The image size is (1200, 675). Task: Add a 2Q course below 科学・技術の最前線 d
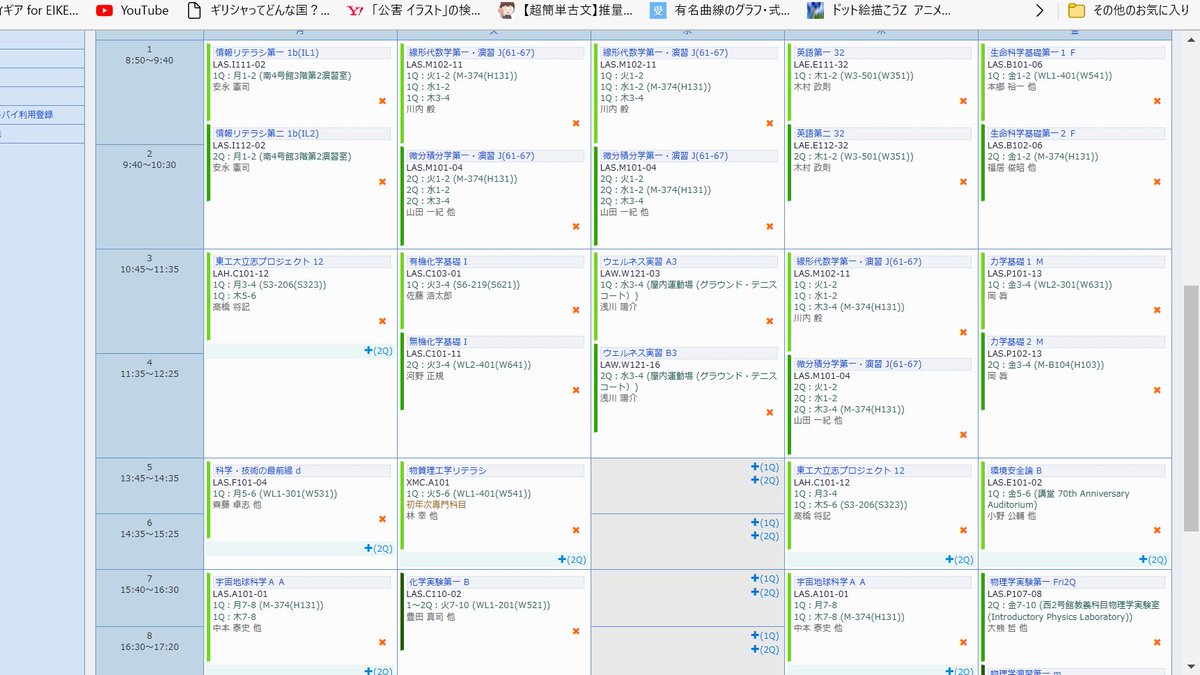coord(379,548)
